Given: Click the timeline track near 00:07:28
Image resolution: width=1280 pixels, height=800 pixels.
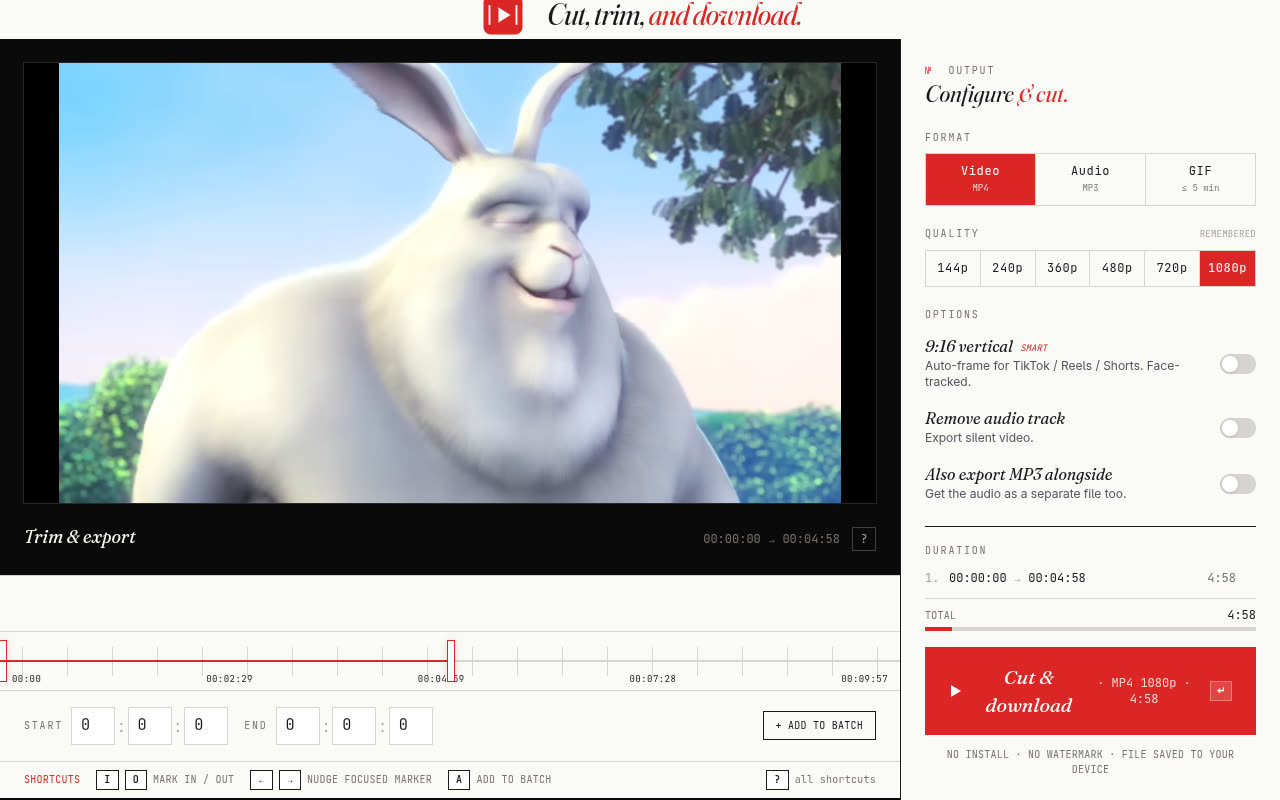Looking at the screenshot, I should pos(652,661).
